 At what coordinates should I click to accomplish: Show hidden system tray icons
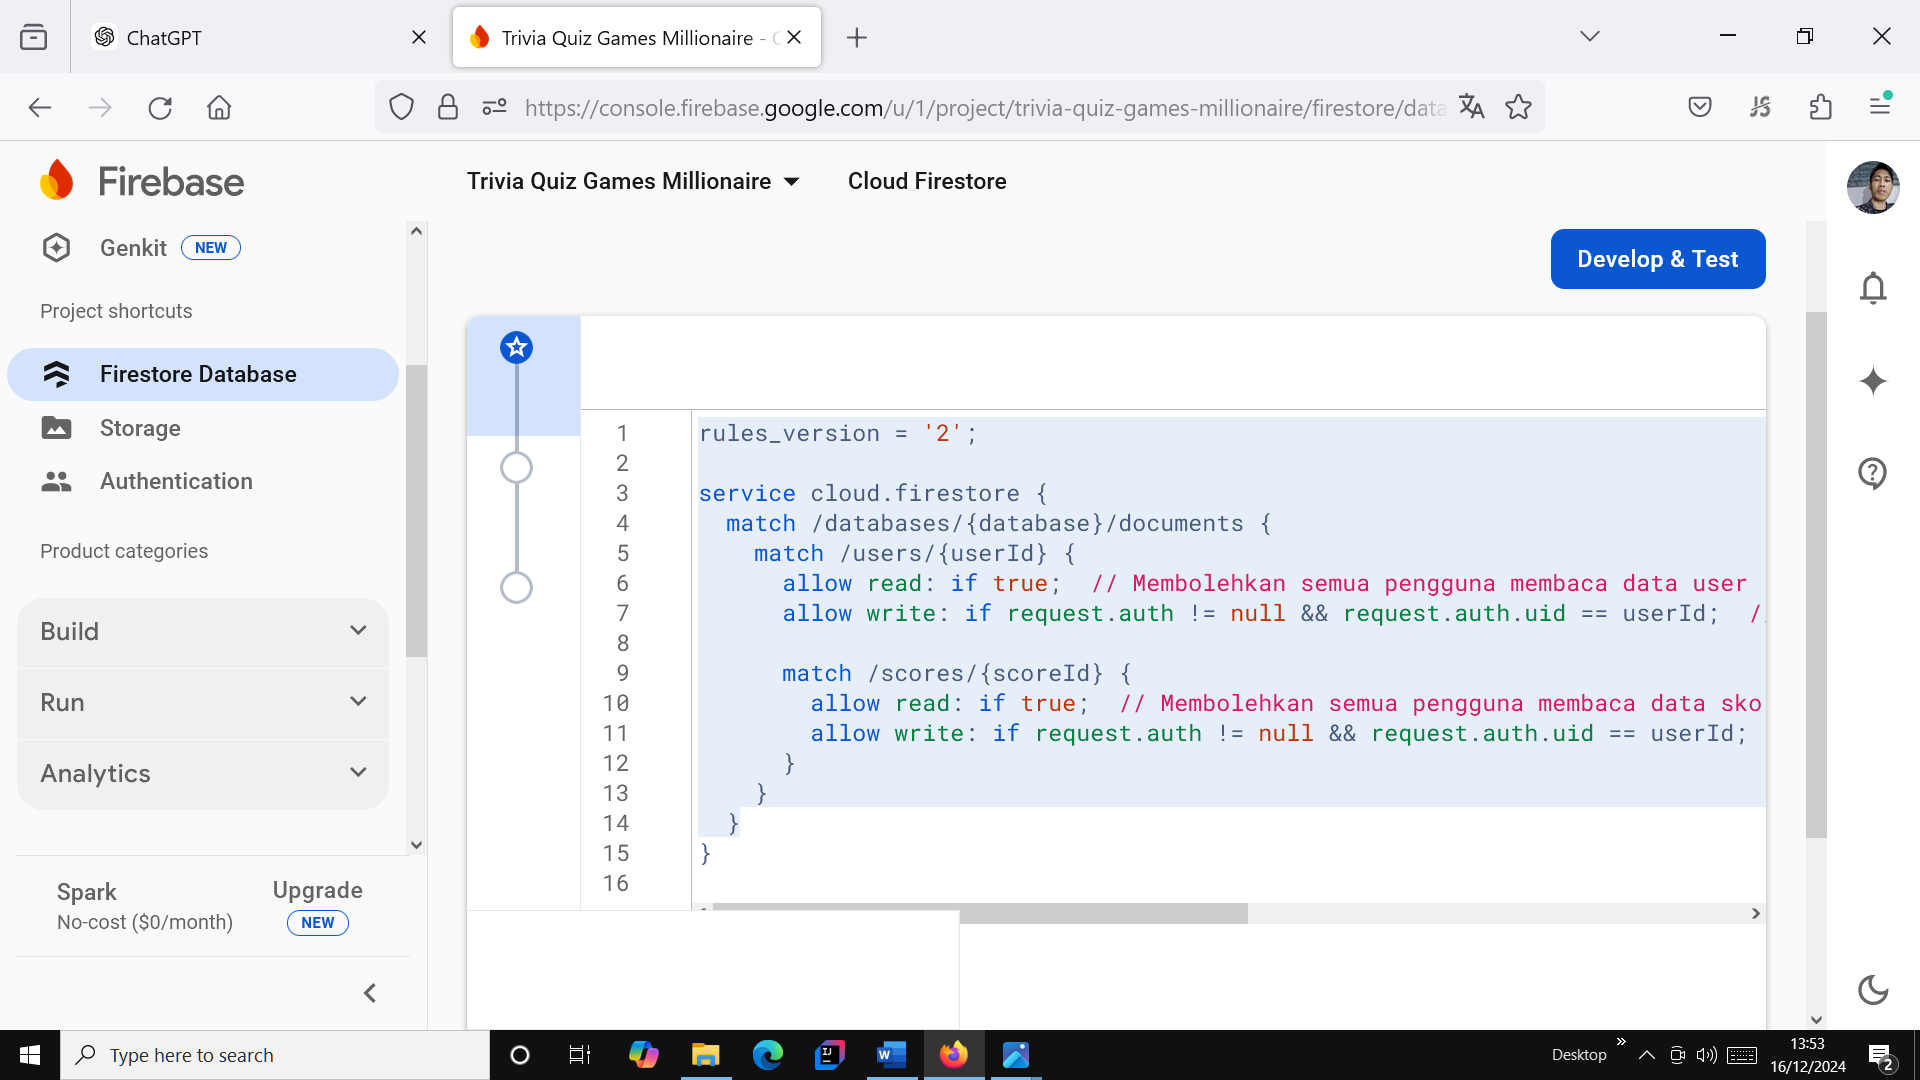[1646, 1055]
